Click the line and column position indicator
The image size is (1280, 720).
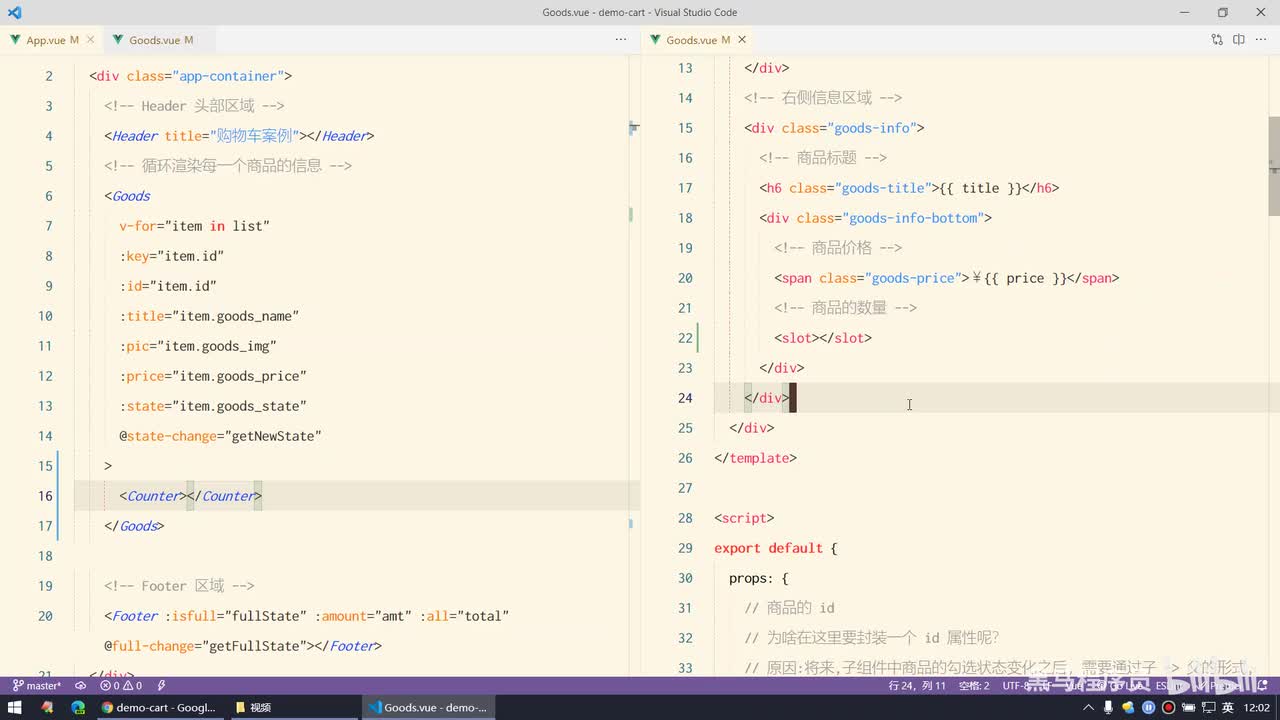click(x=917, y=686)
